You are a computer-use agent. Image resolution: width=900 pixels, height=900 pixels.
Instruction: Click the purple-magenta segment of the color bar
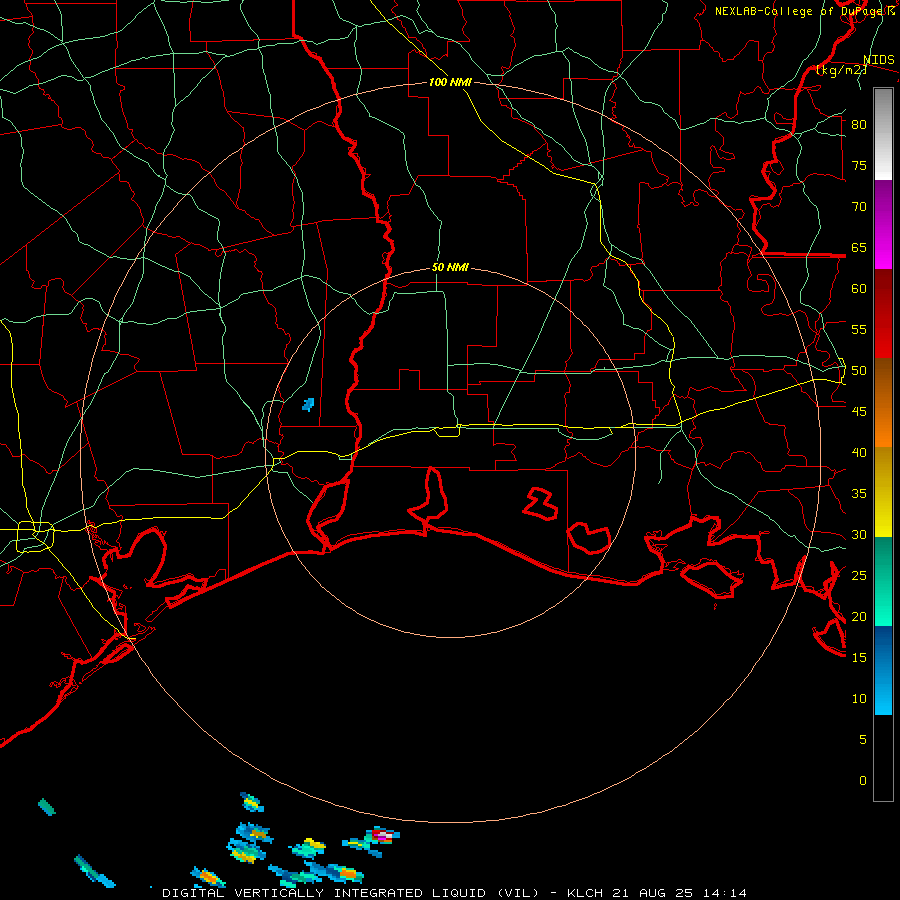pos(883,225)
